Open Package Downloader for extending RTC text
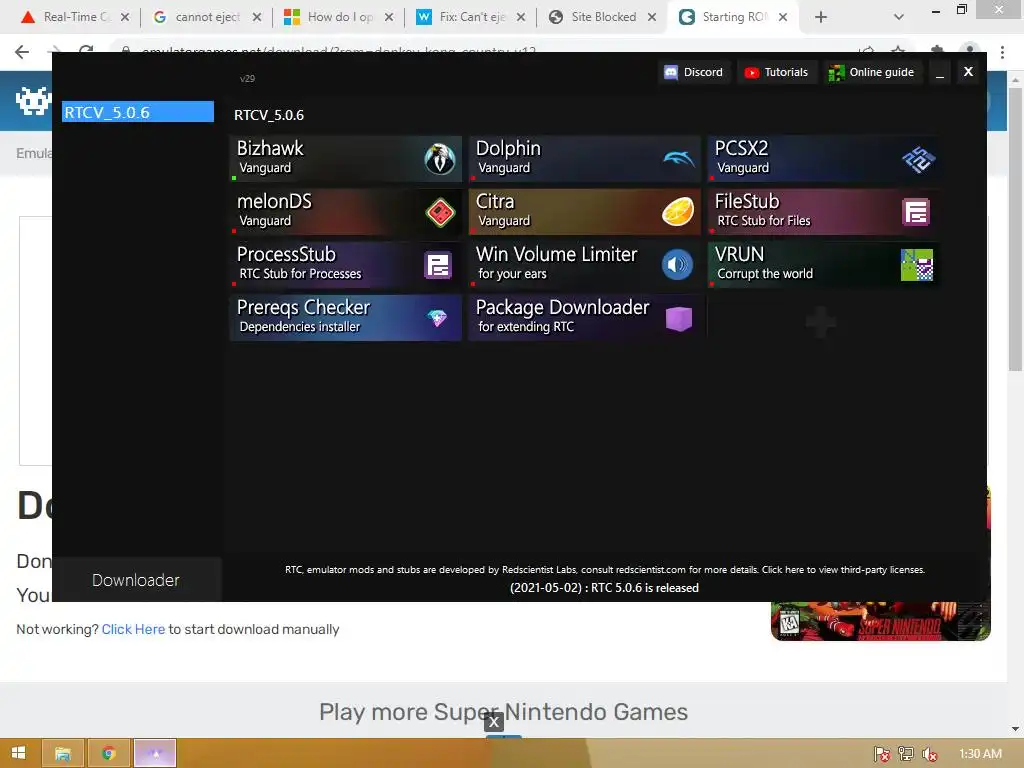 click(x=562, y=316)
